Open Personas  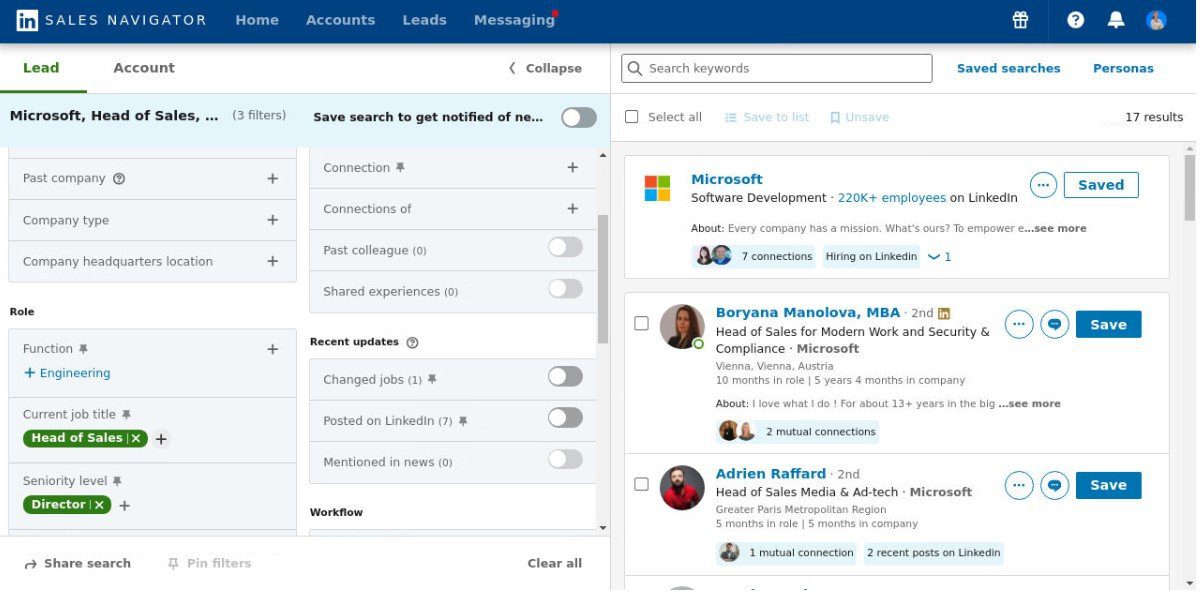click(1123, 68)
